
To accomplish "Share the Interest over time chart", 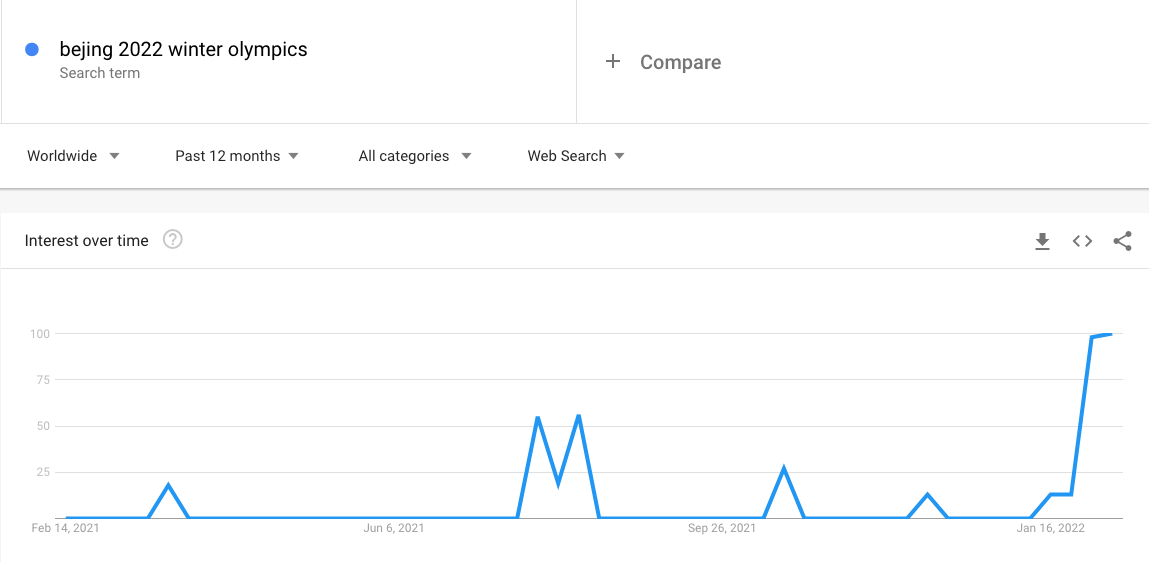I will [1122, 241].
